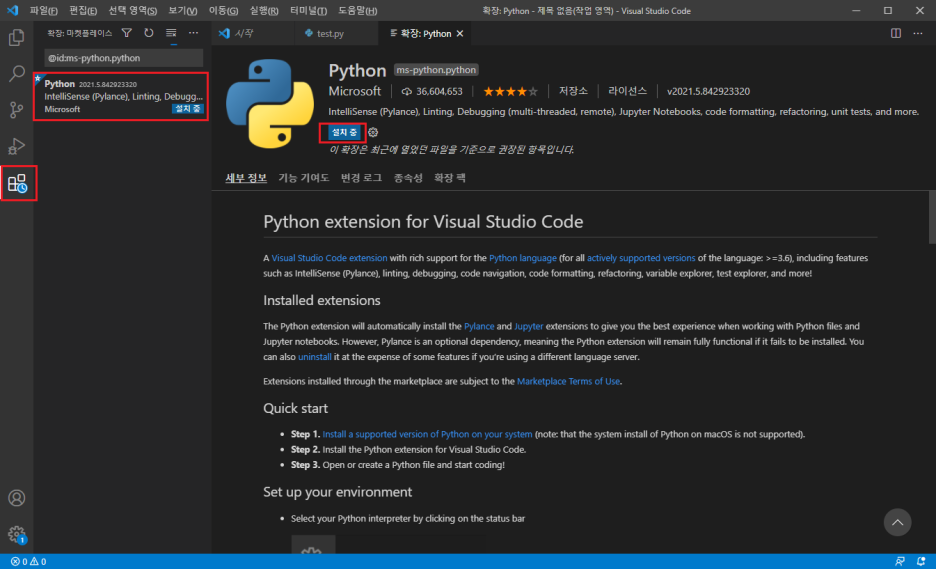Click the version text v2021.5.842923320
The width and height of the screenshot is (936, 569).
(709, 91)
